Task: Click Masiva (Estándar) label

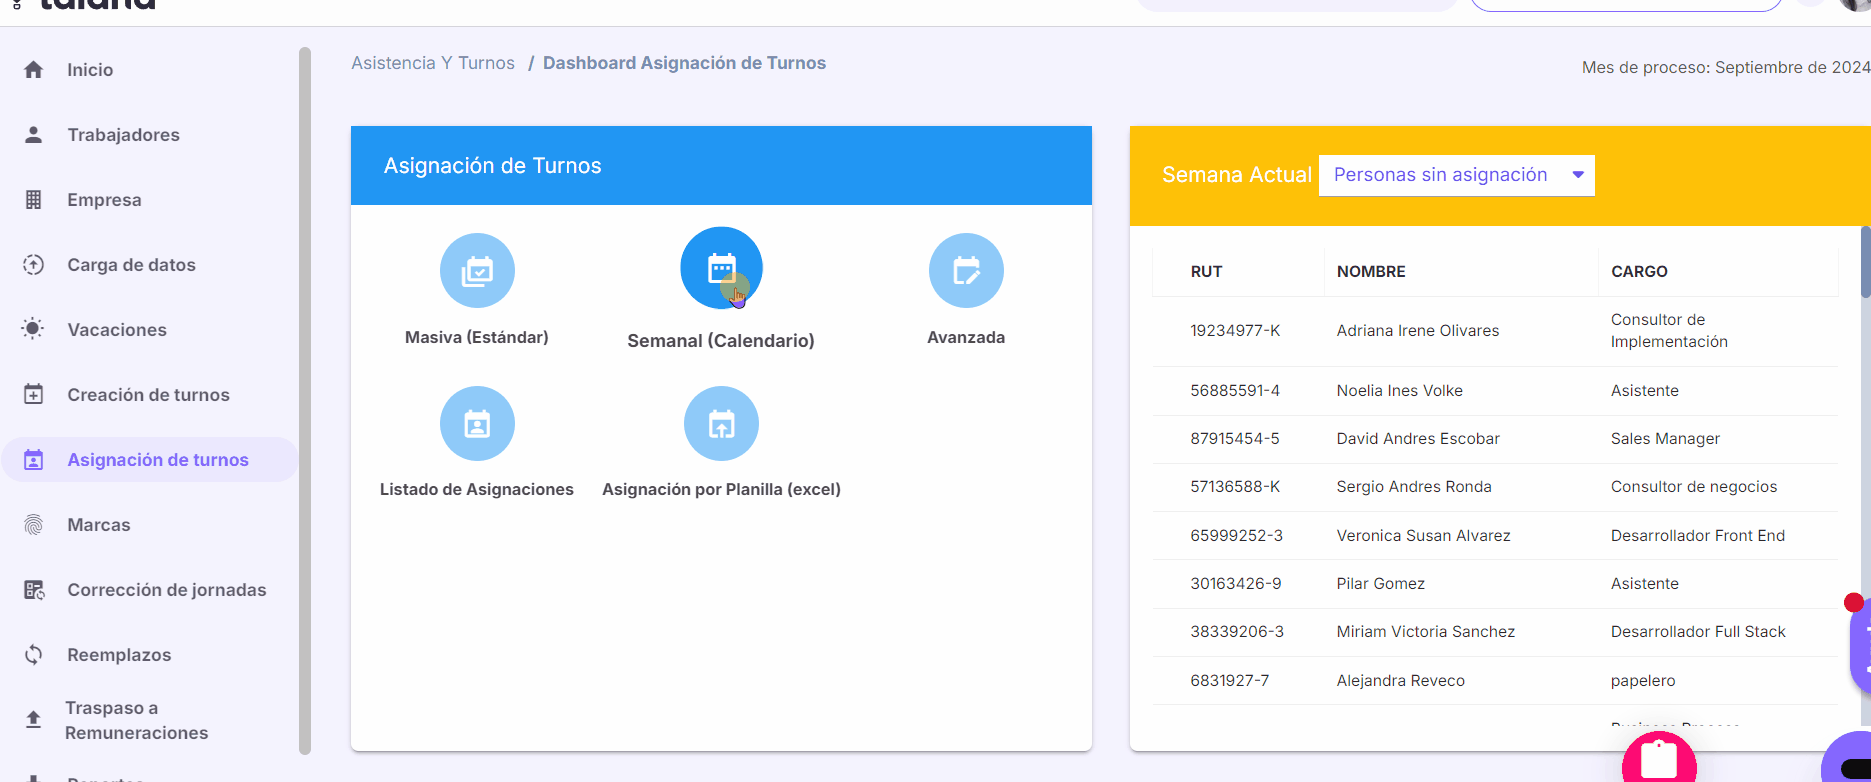Action: click(x=477, y=338)
